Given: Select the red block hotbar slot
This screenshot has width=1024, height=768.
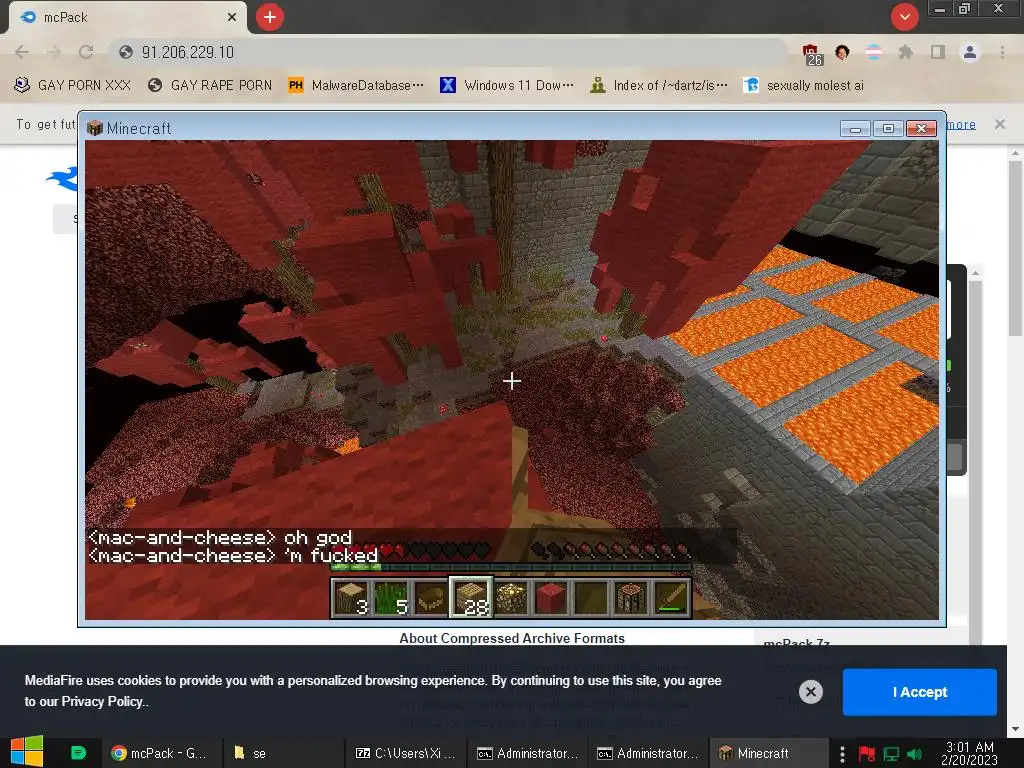Looking at the screenshot, I should pos(551,598).
